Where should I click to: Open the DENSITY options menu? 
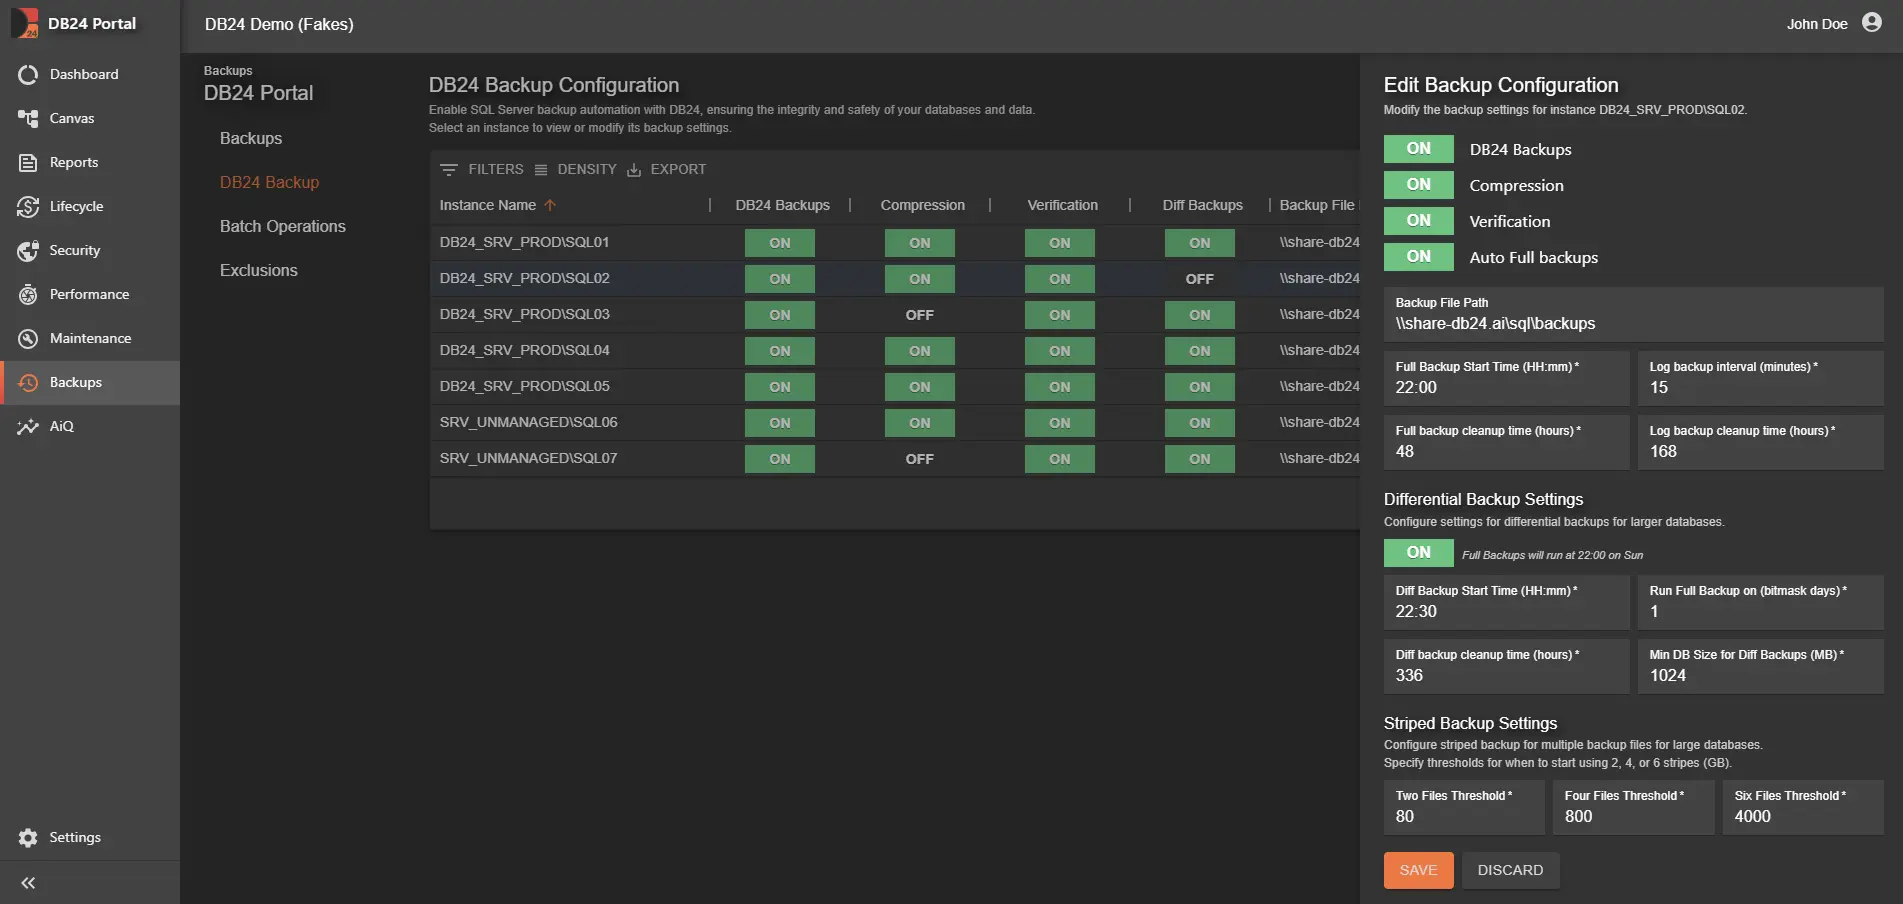tap(576, 170)
